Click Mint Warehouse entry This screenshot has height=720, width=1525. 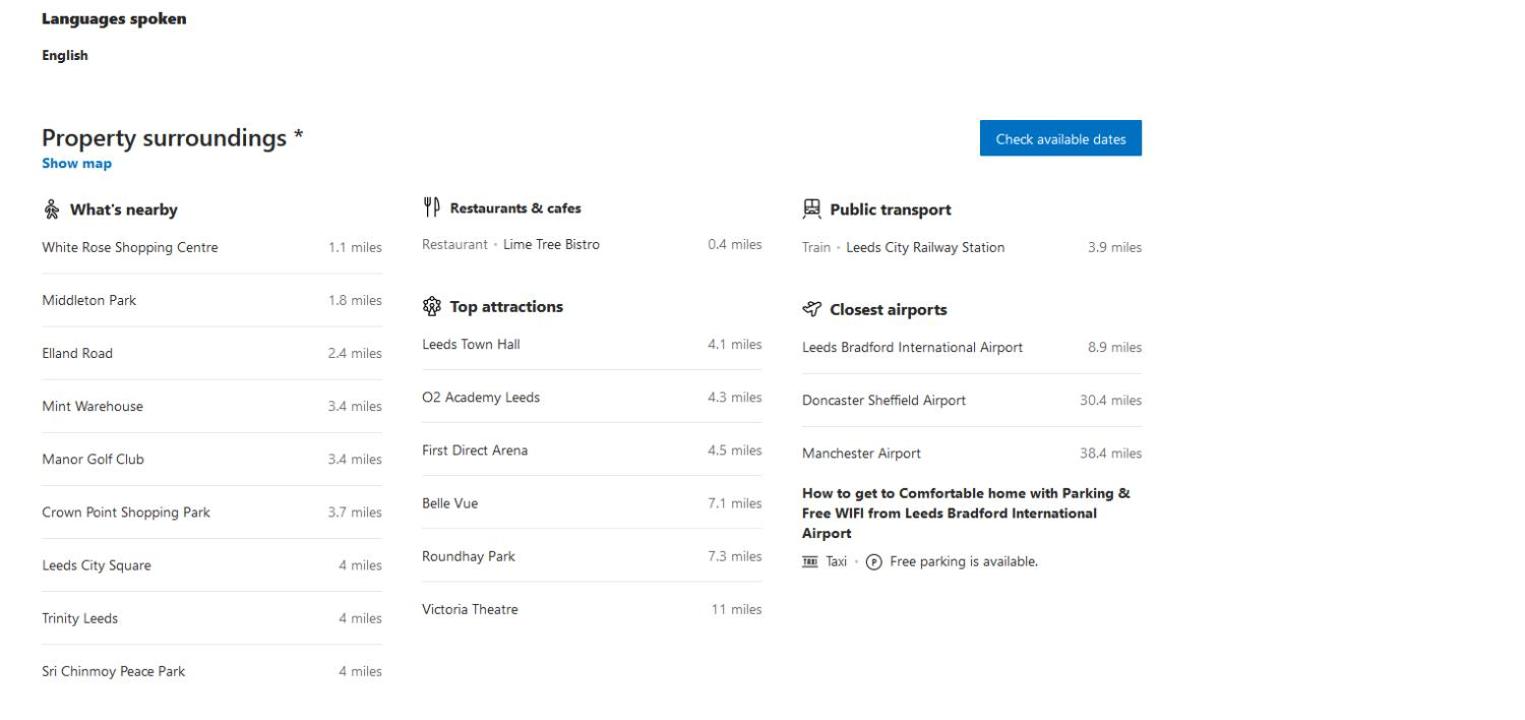212,407
